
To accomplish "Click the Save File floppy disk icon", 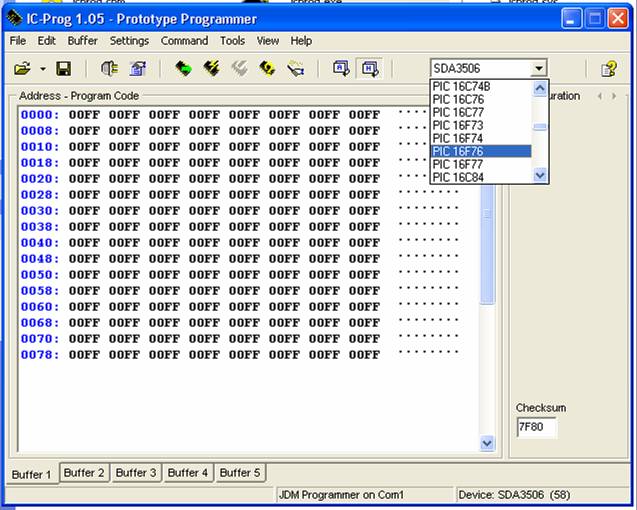I will pyautogui.click(x=63, y=68).
